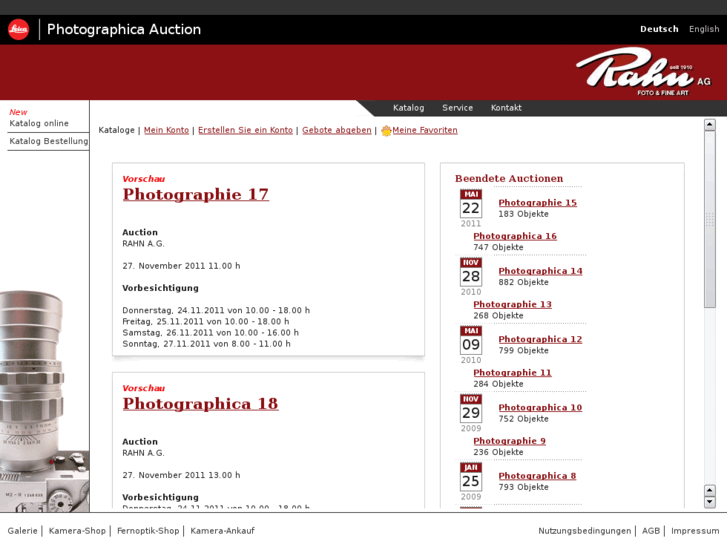Image resolution: width=727 pixels, height=545 pixels.
Task: Click the Nov 29 calendar date icon
Action: click(471, 408)
